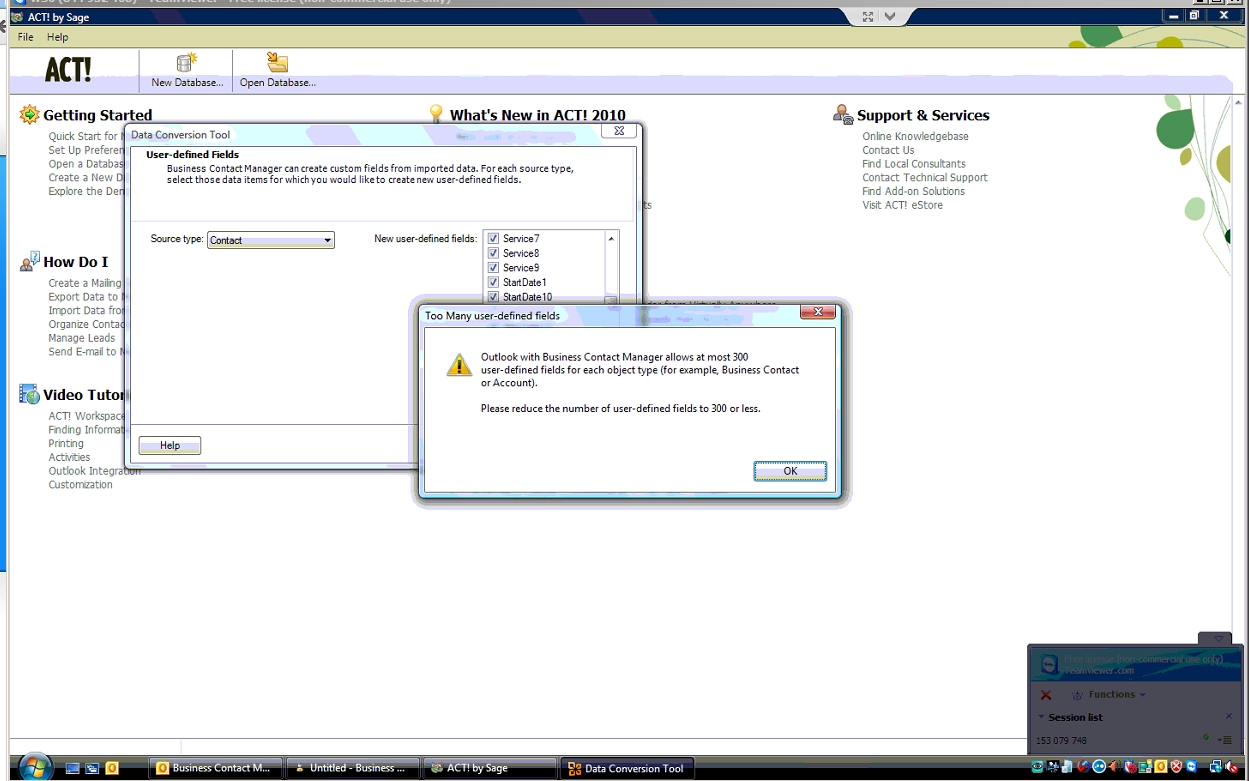
Task: Open the Manage Leads link
Action: 81,338
